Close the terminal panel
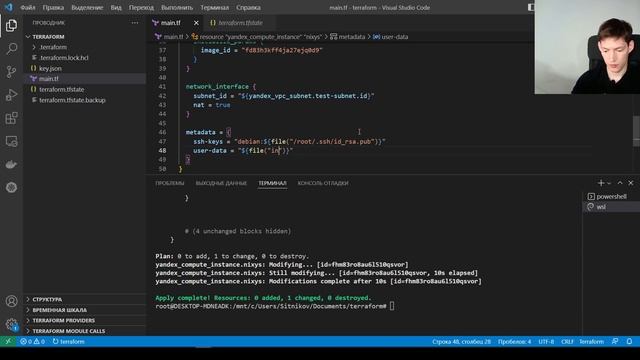 [x=631, y=183]
